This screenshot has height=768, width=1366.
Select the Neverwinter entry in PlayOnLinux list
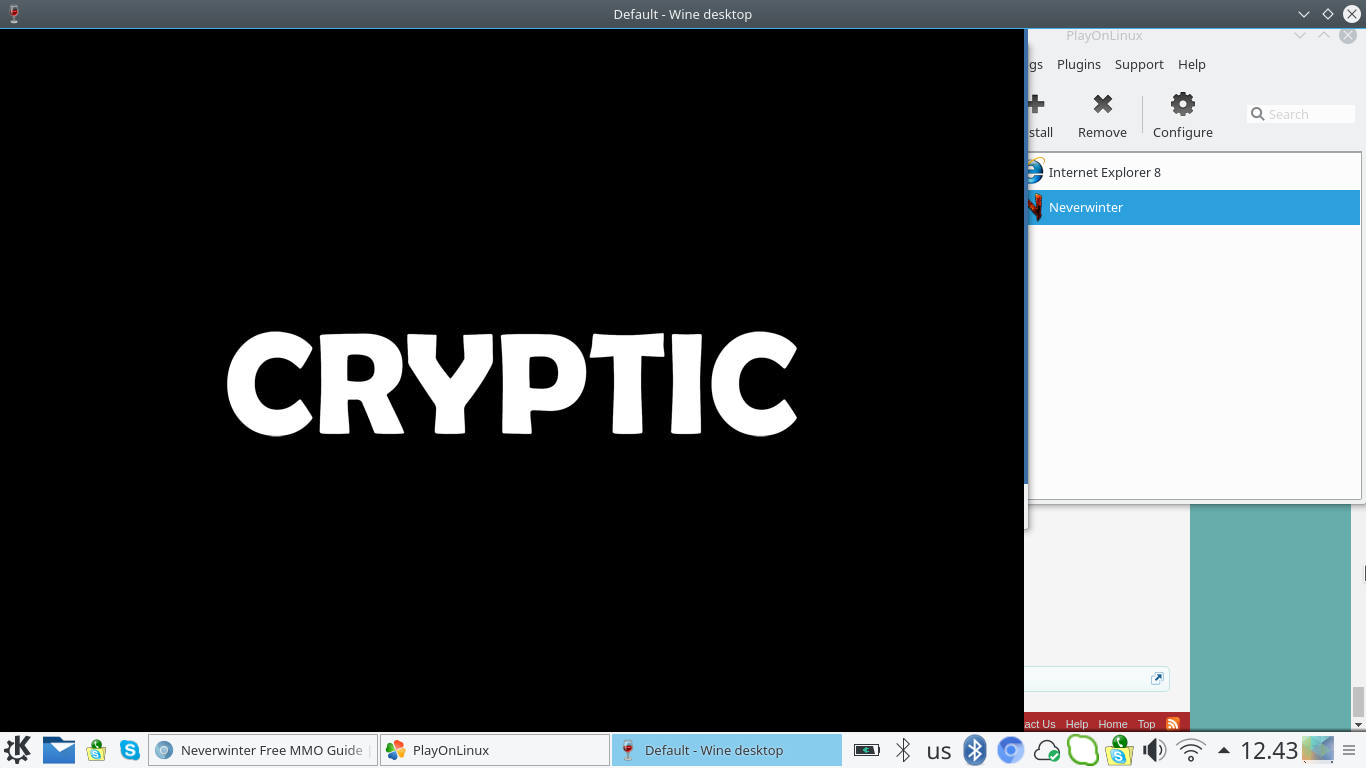coord(1194,207)
